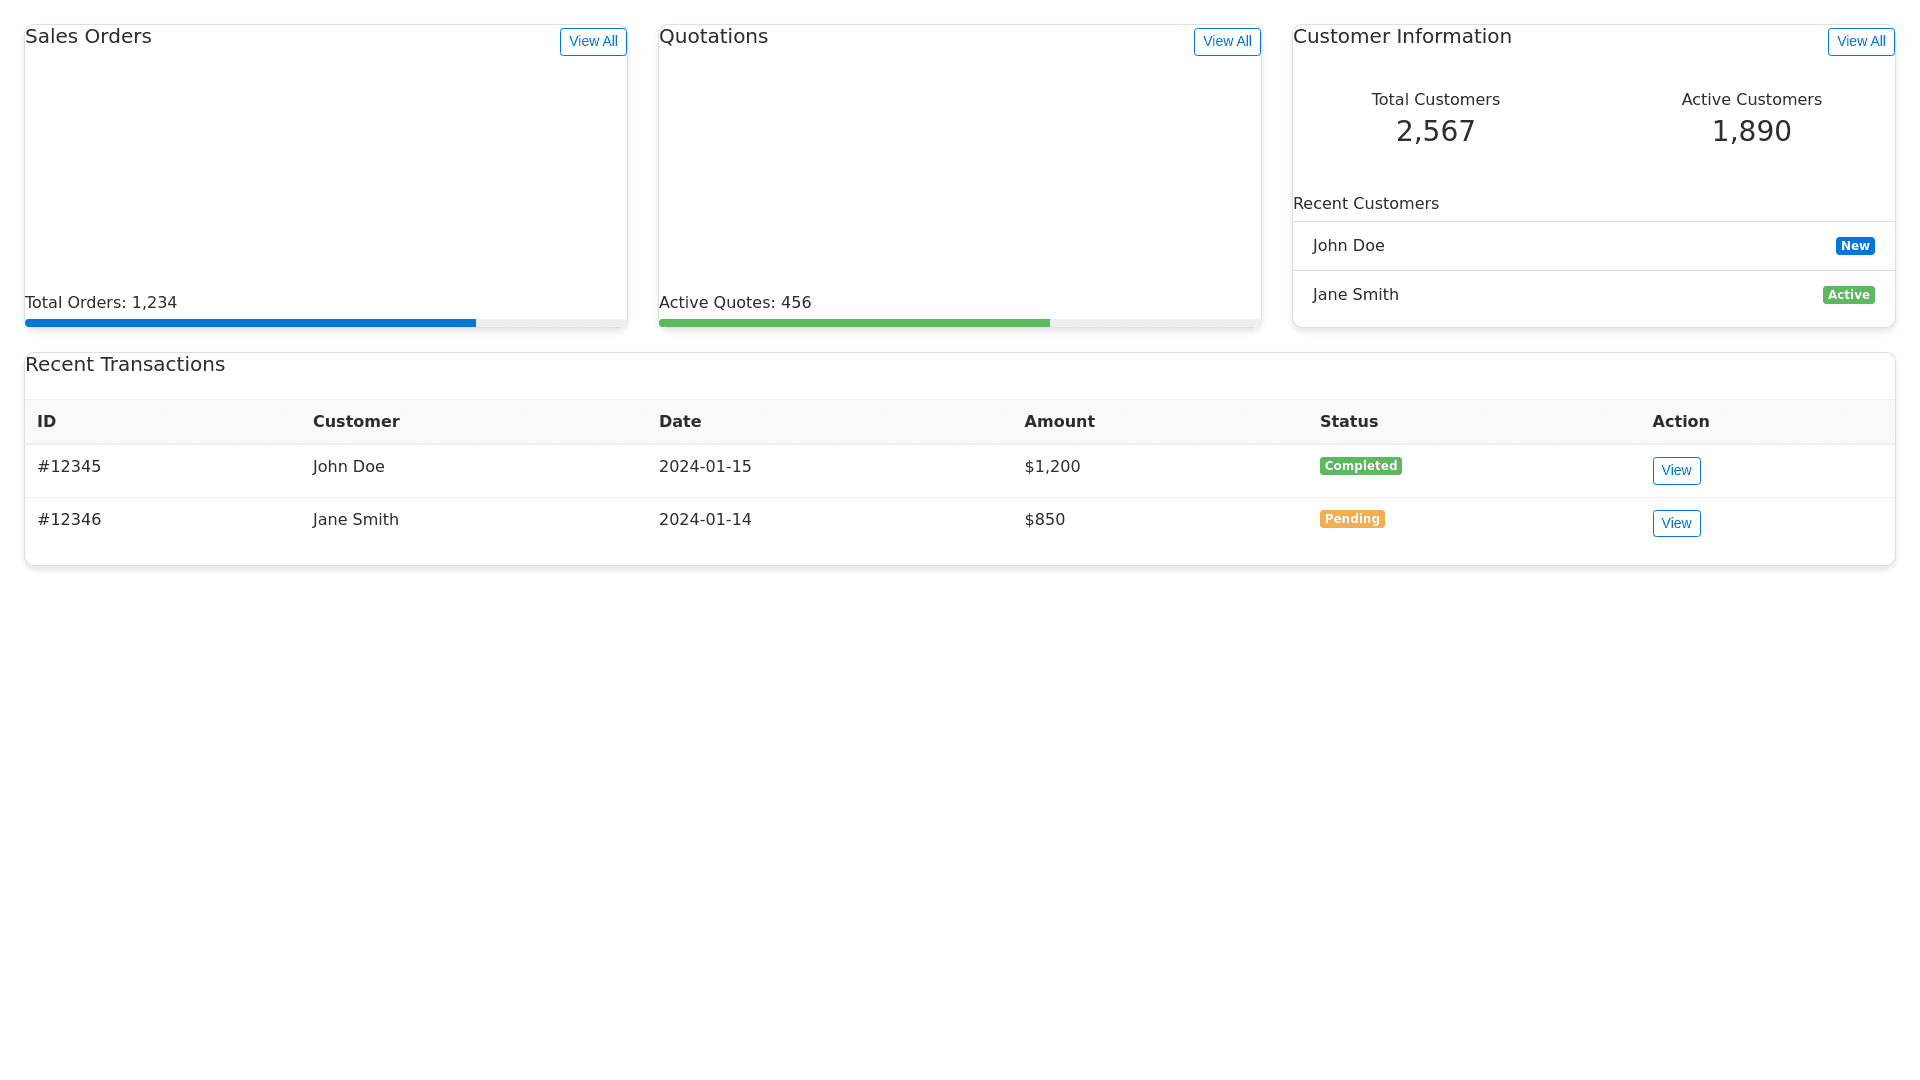
Task: Open View All in Customer Information
Action: (1861, 41)
